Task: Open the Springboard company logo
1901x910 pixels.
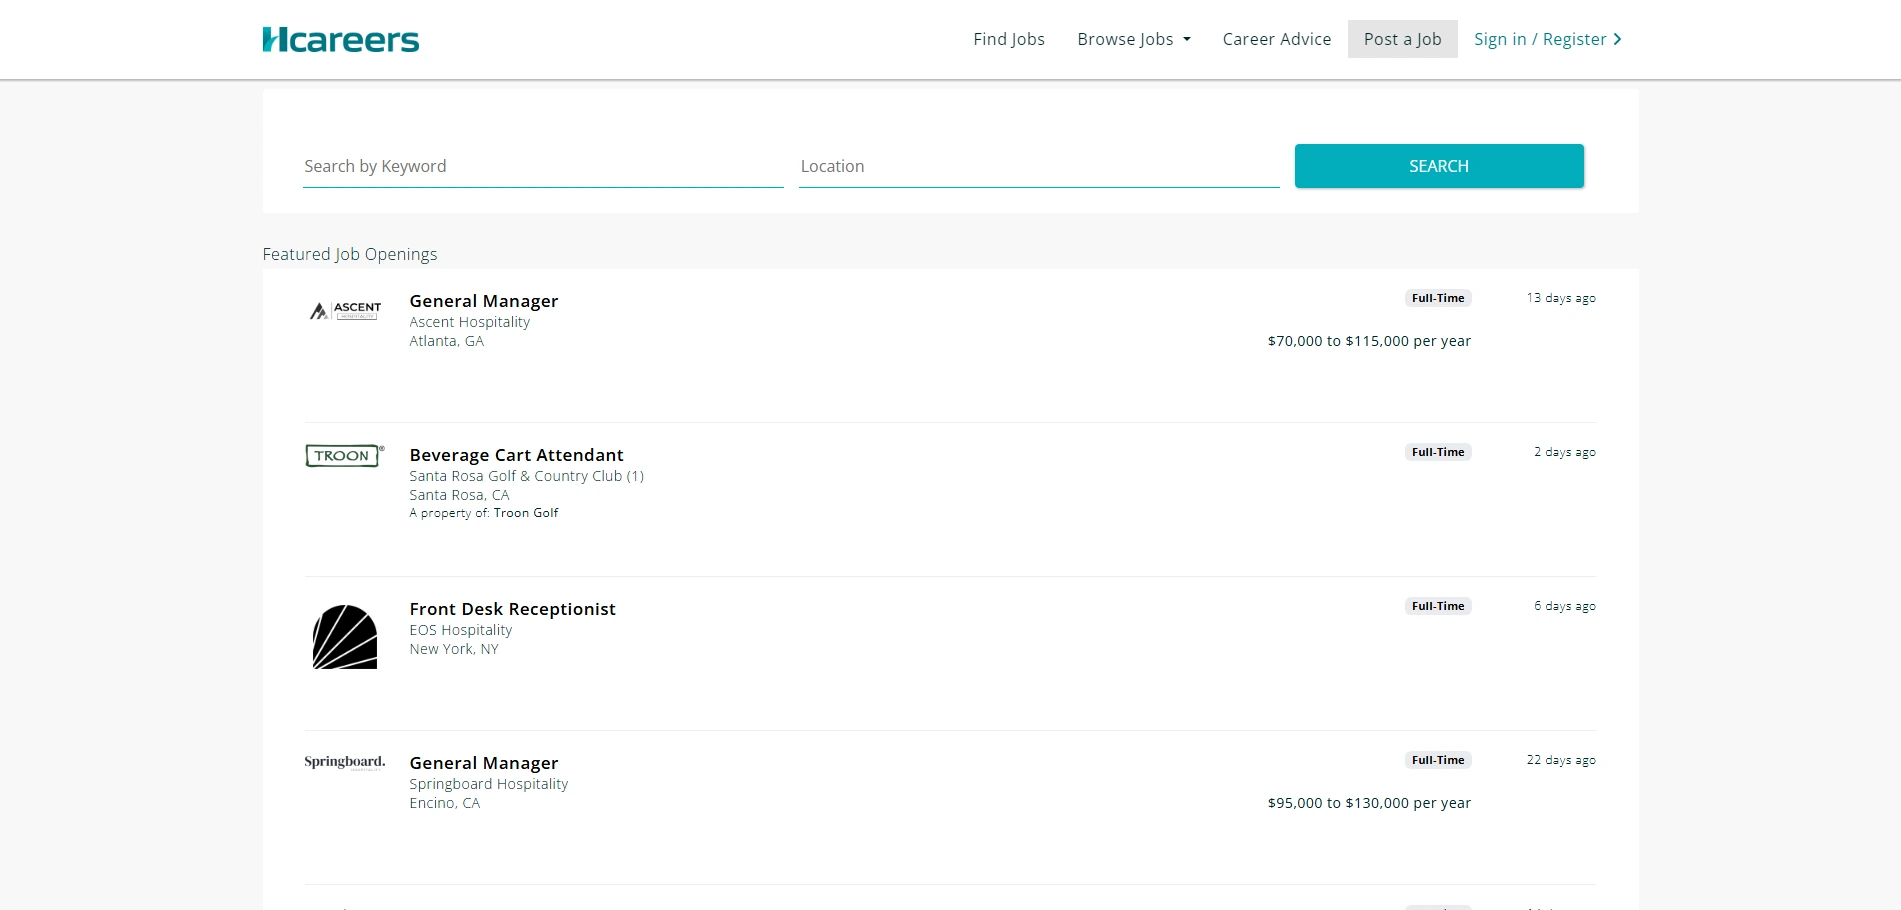Action: click(x=345, y=762)
